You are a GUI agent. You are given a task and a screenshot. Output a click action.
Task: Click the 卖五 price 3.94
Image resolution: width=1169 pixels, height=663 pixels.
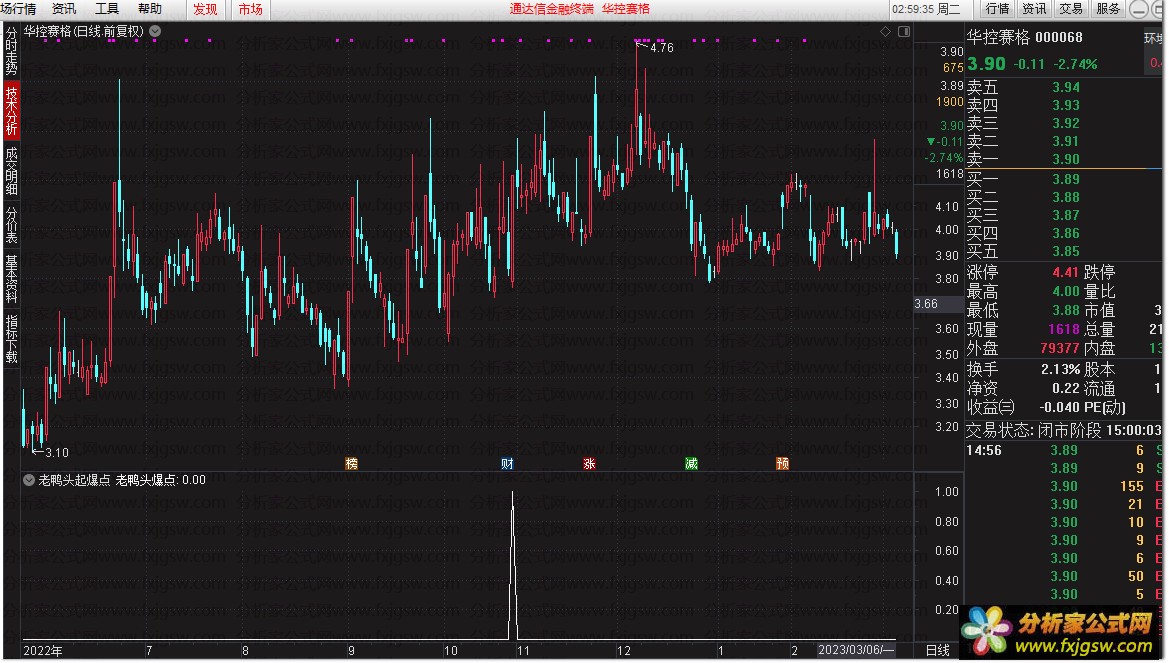1065,87
